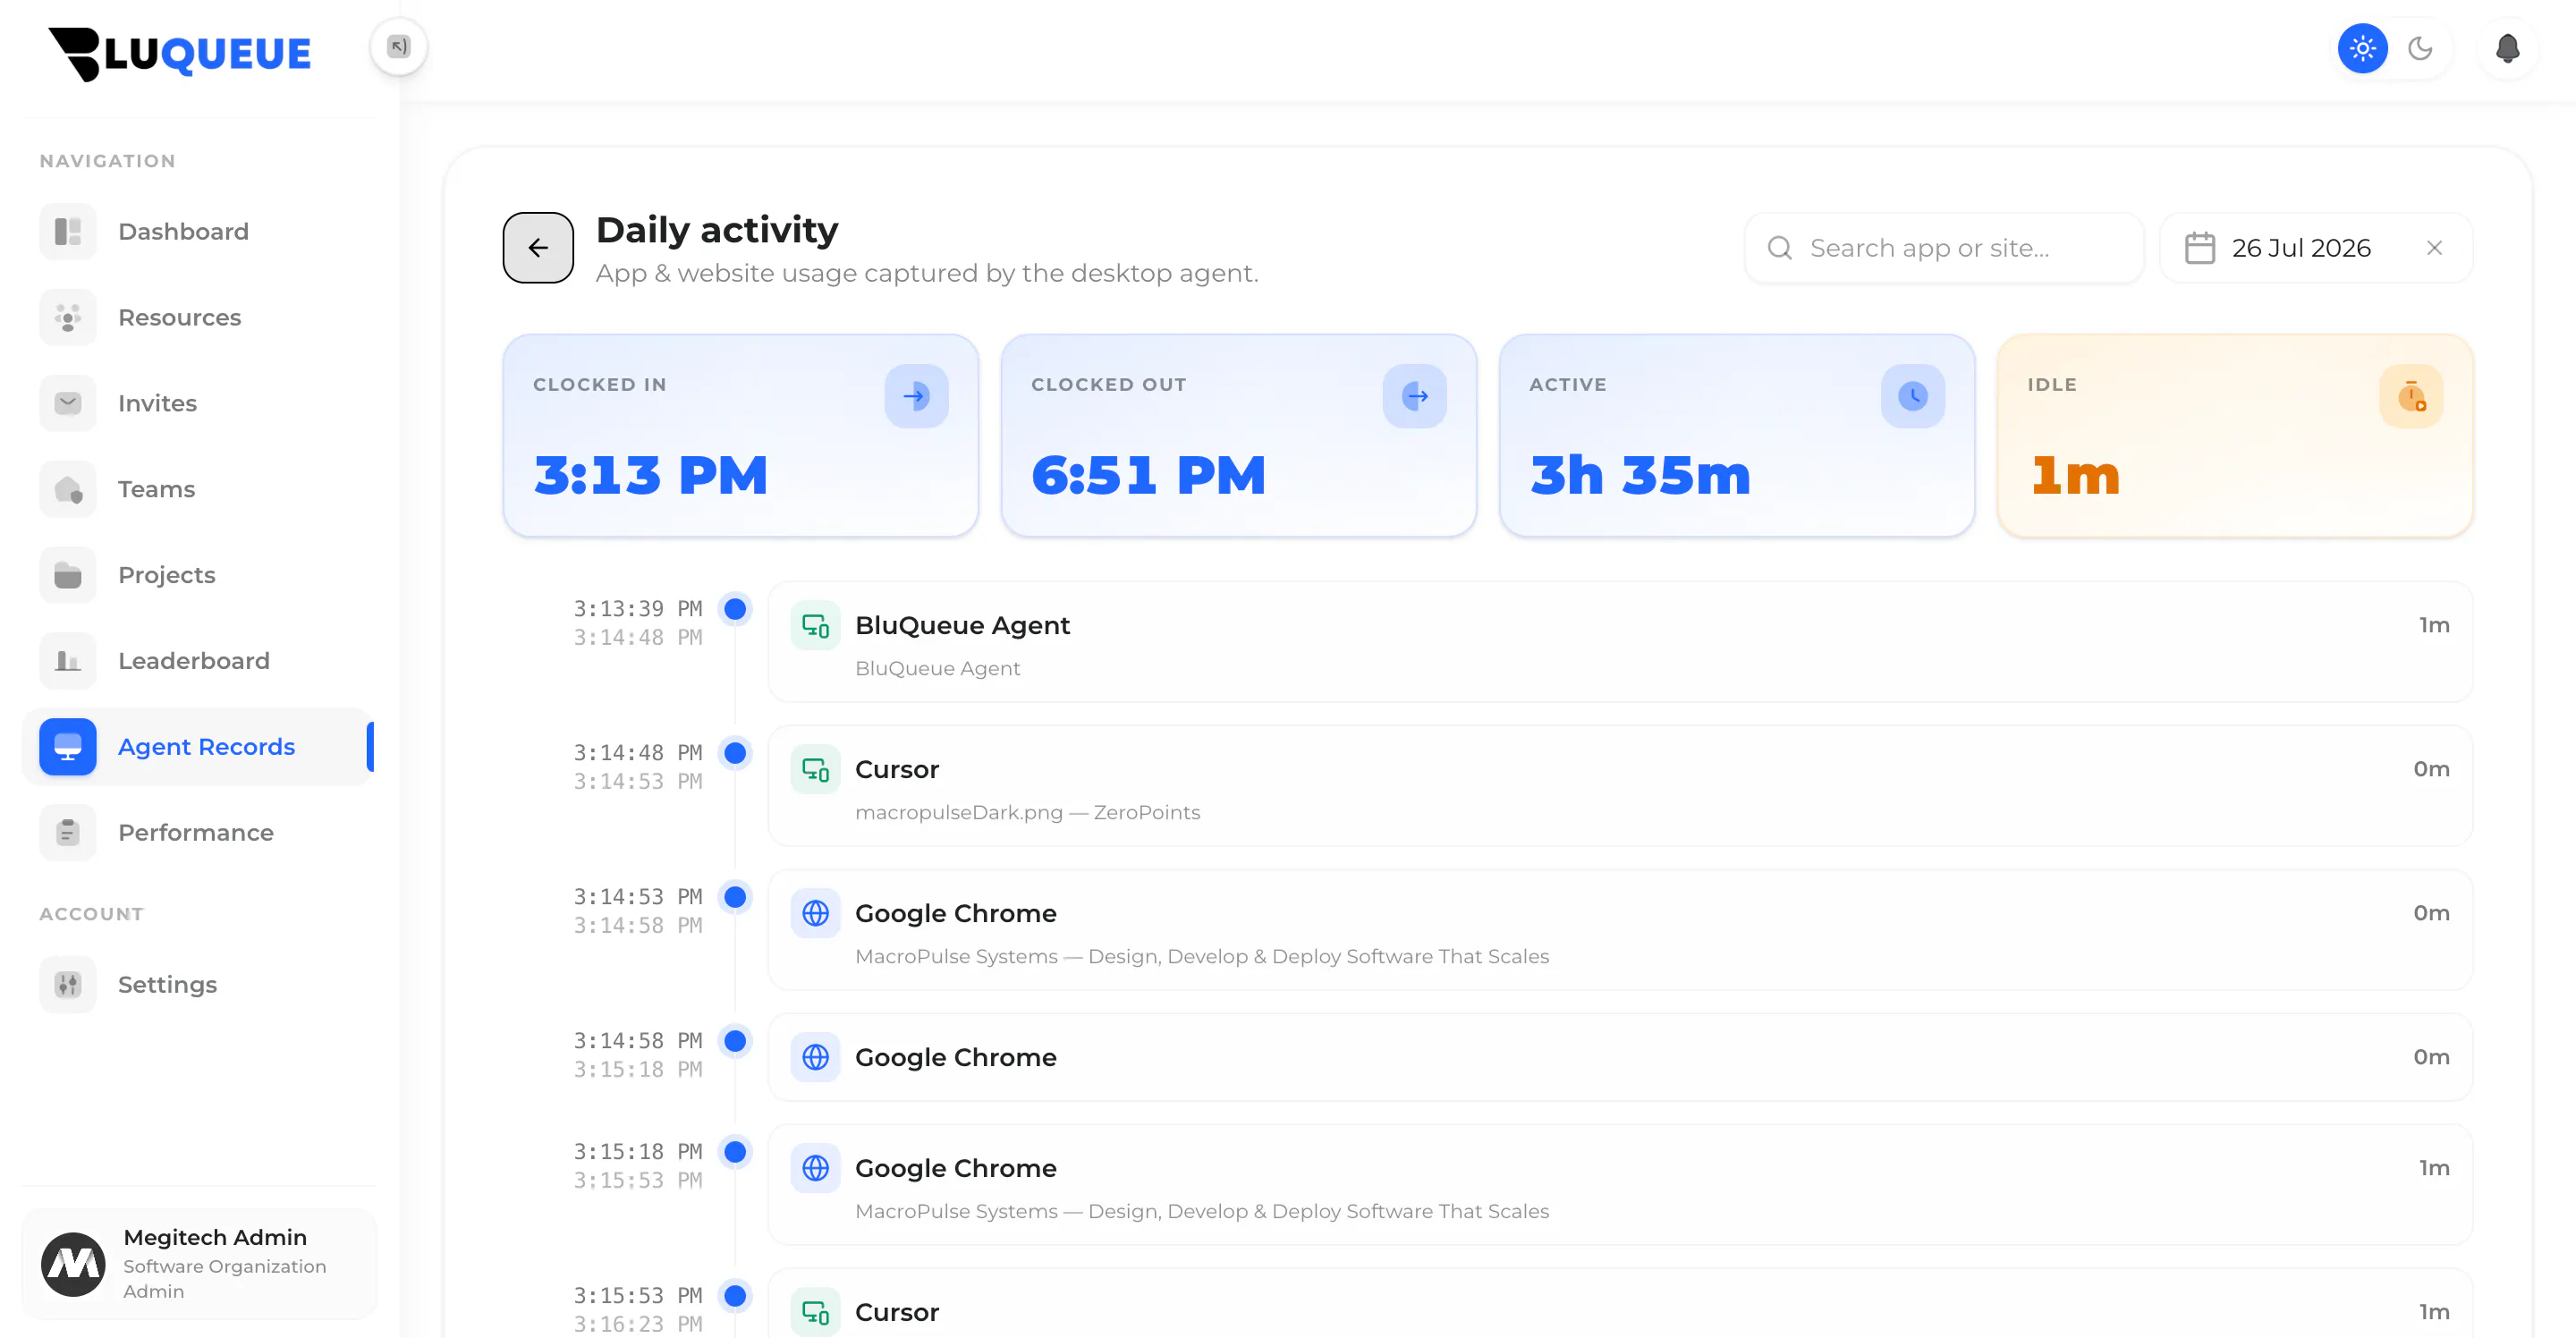2576x1338 pixels.
Task: Select the 6:51 PM clocked out value
Action: tap(1149, 475)
